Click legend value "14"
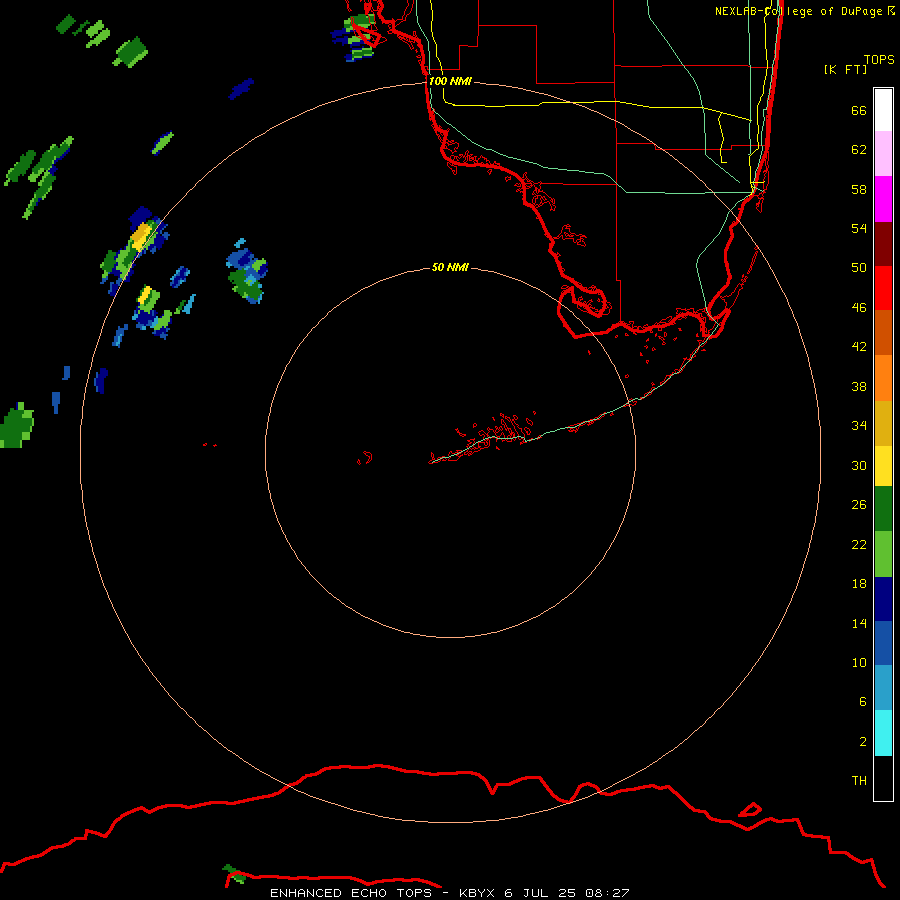This screenshot has height=900, width=900. click(x=859, y=623)
